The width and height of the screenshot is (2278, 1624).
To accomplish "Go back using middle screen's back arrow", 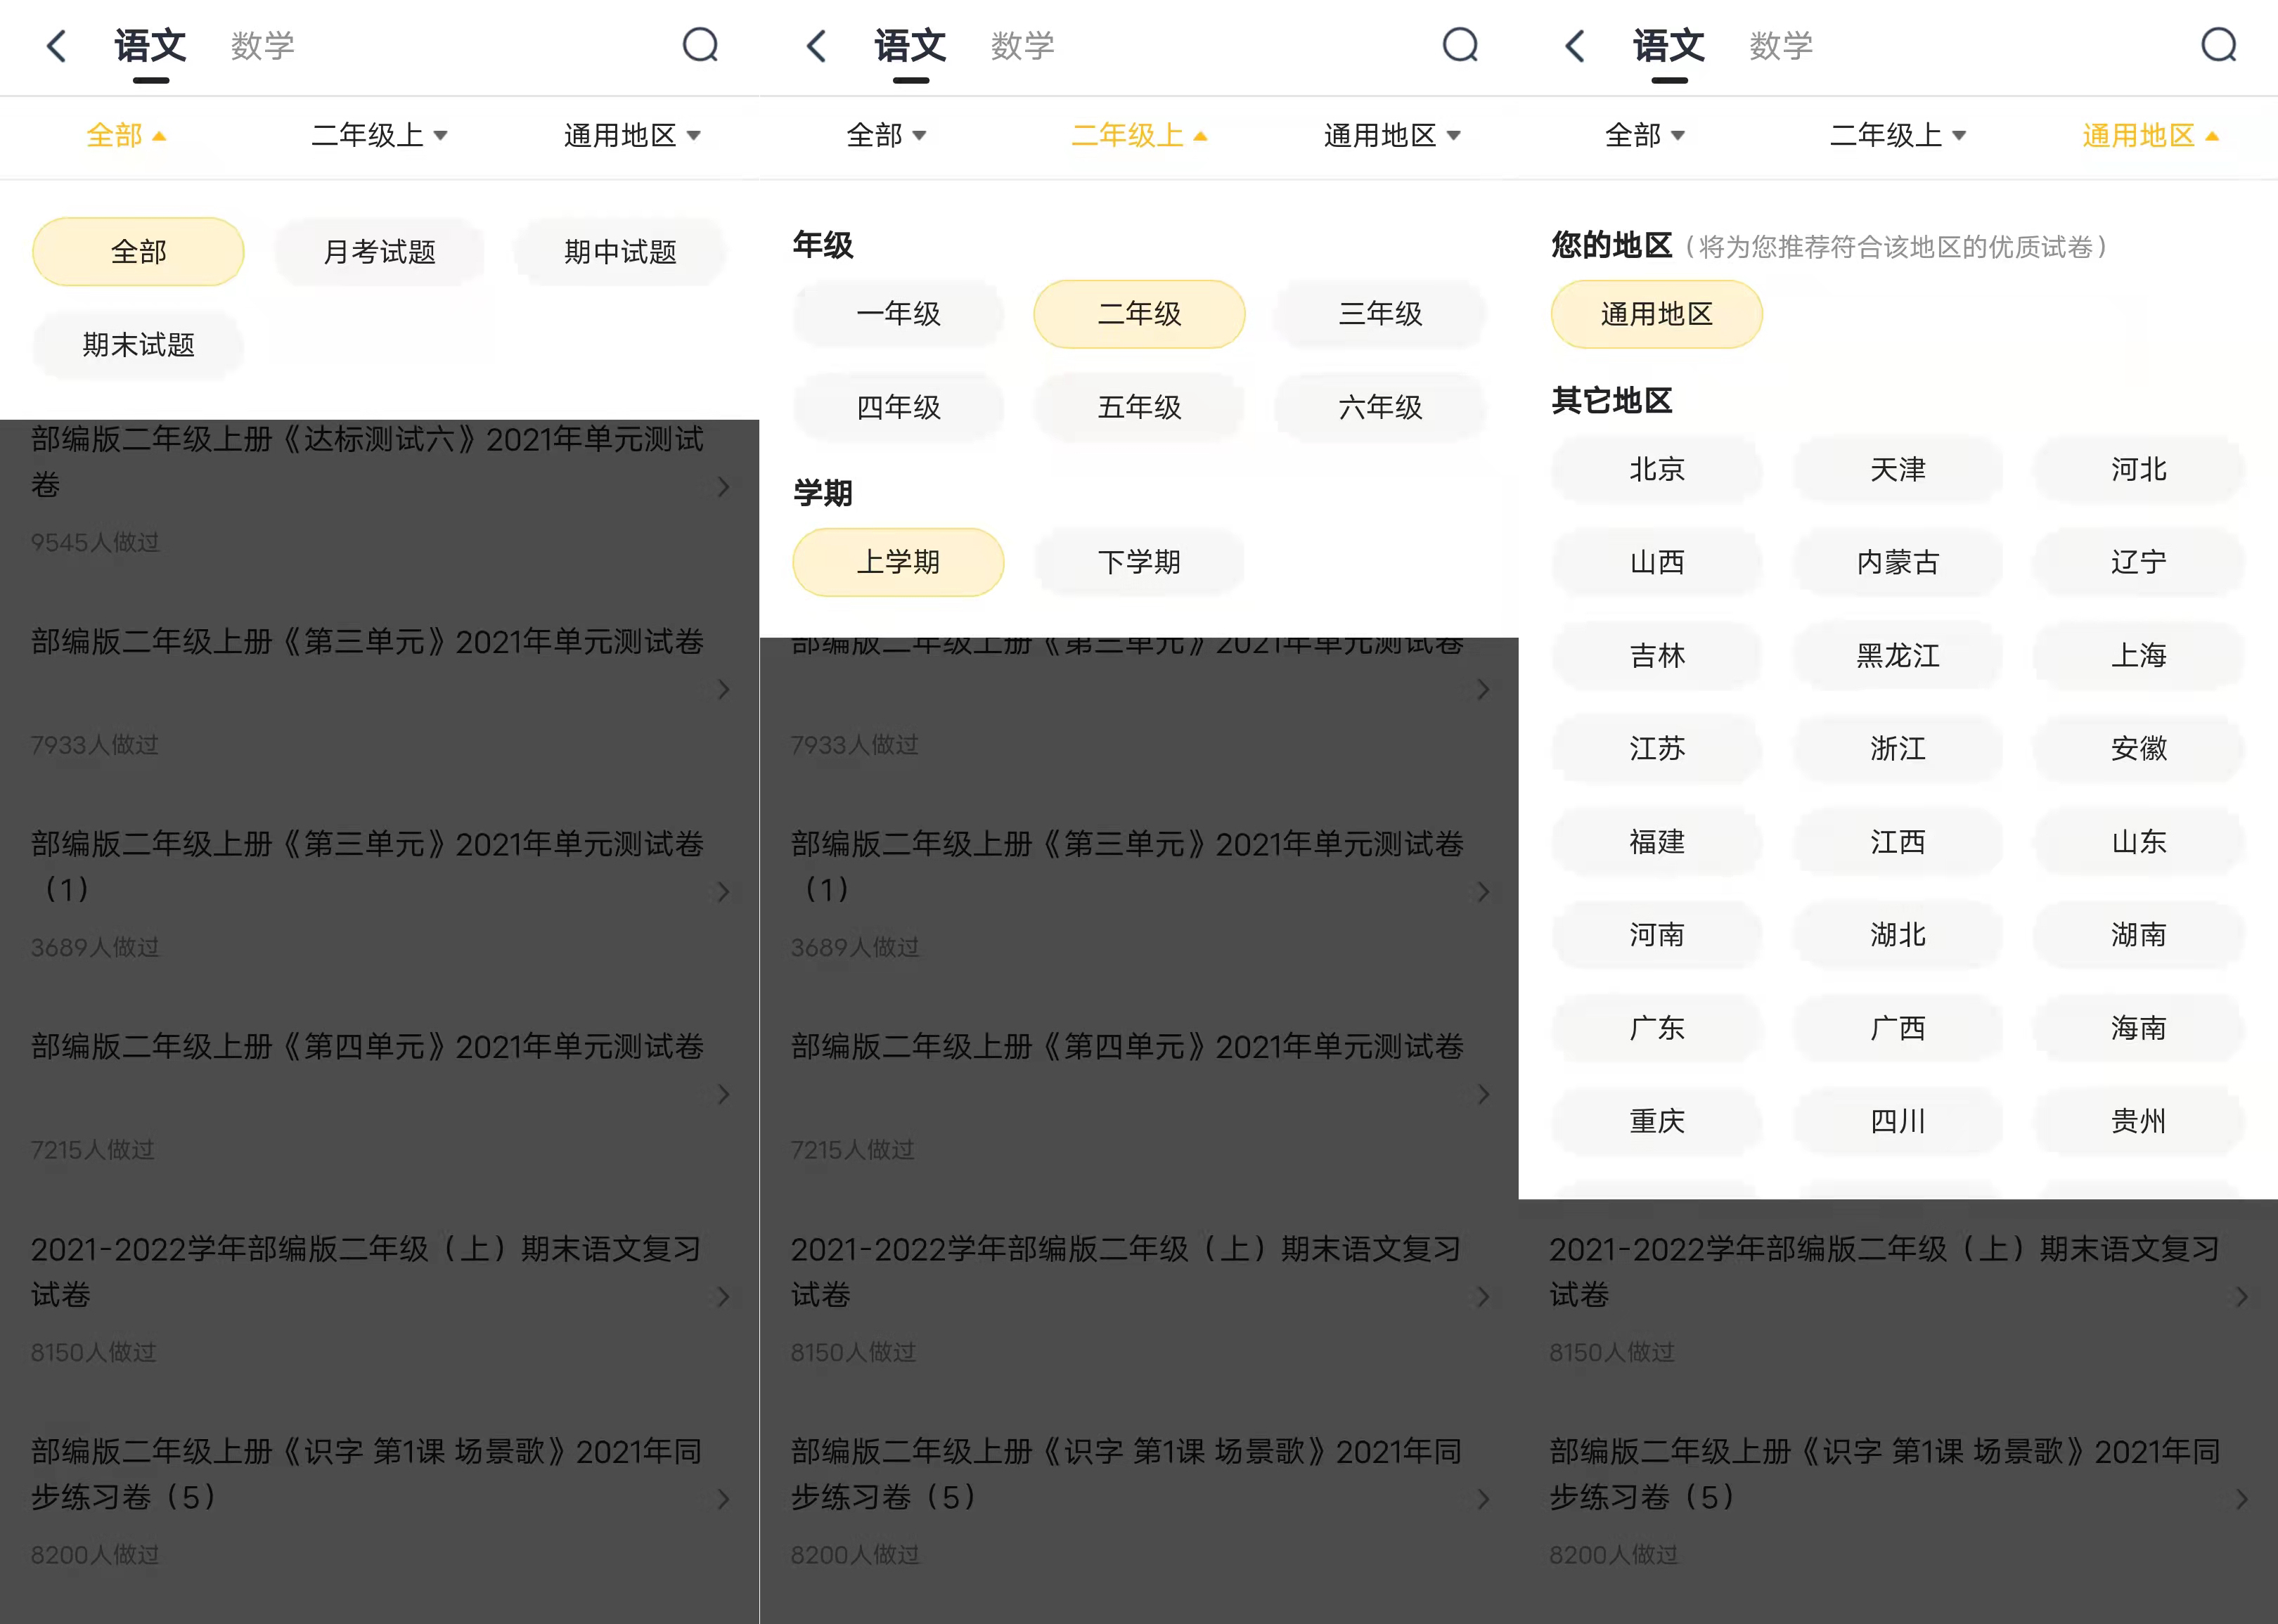I will [817, 46].
